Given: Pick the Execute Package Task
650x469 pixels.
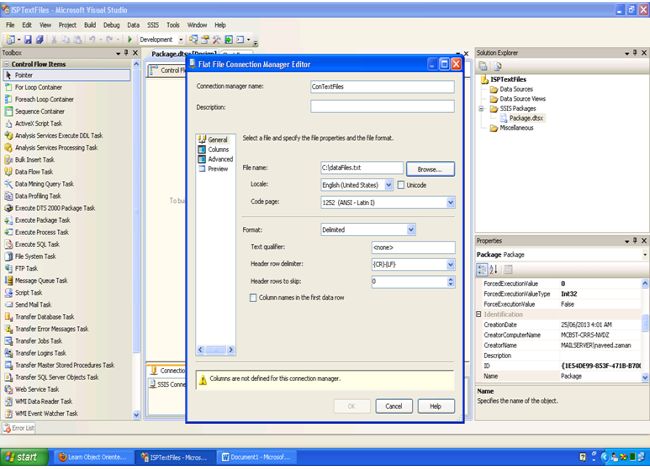Looking at the screenshot, I should [42, 220].
